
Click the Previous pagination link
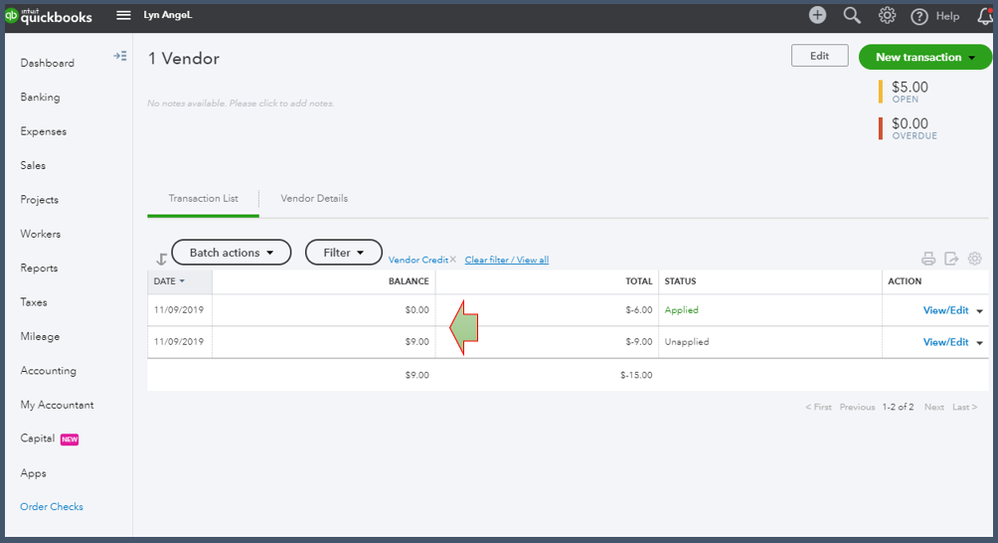pos(857,407)
